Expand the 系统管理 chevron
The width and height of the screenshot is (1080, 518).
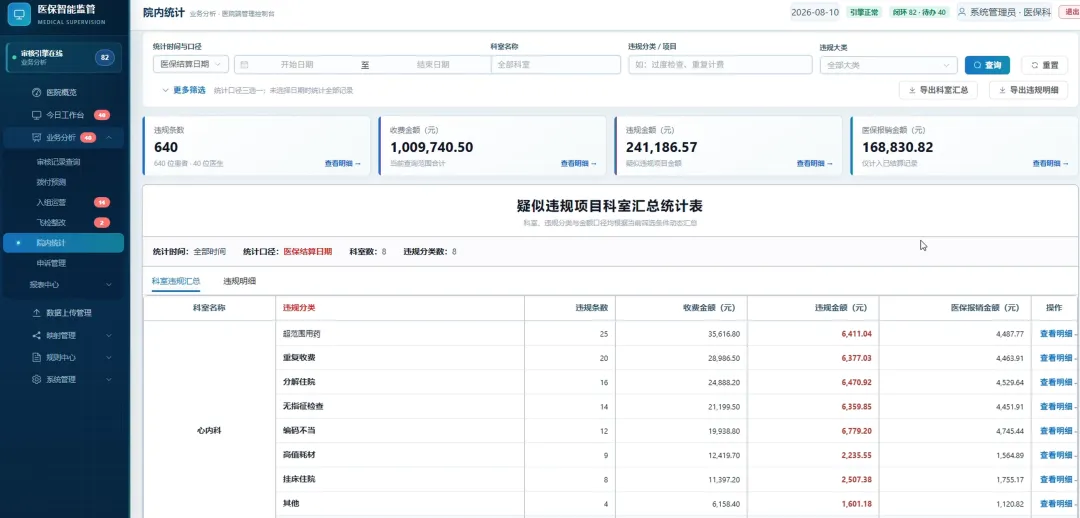(109, 380)
